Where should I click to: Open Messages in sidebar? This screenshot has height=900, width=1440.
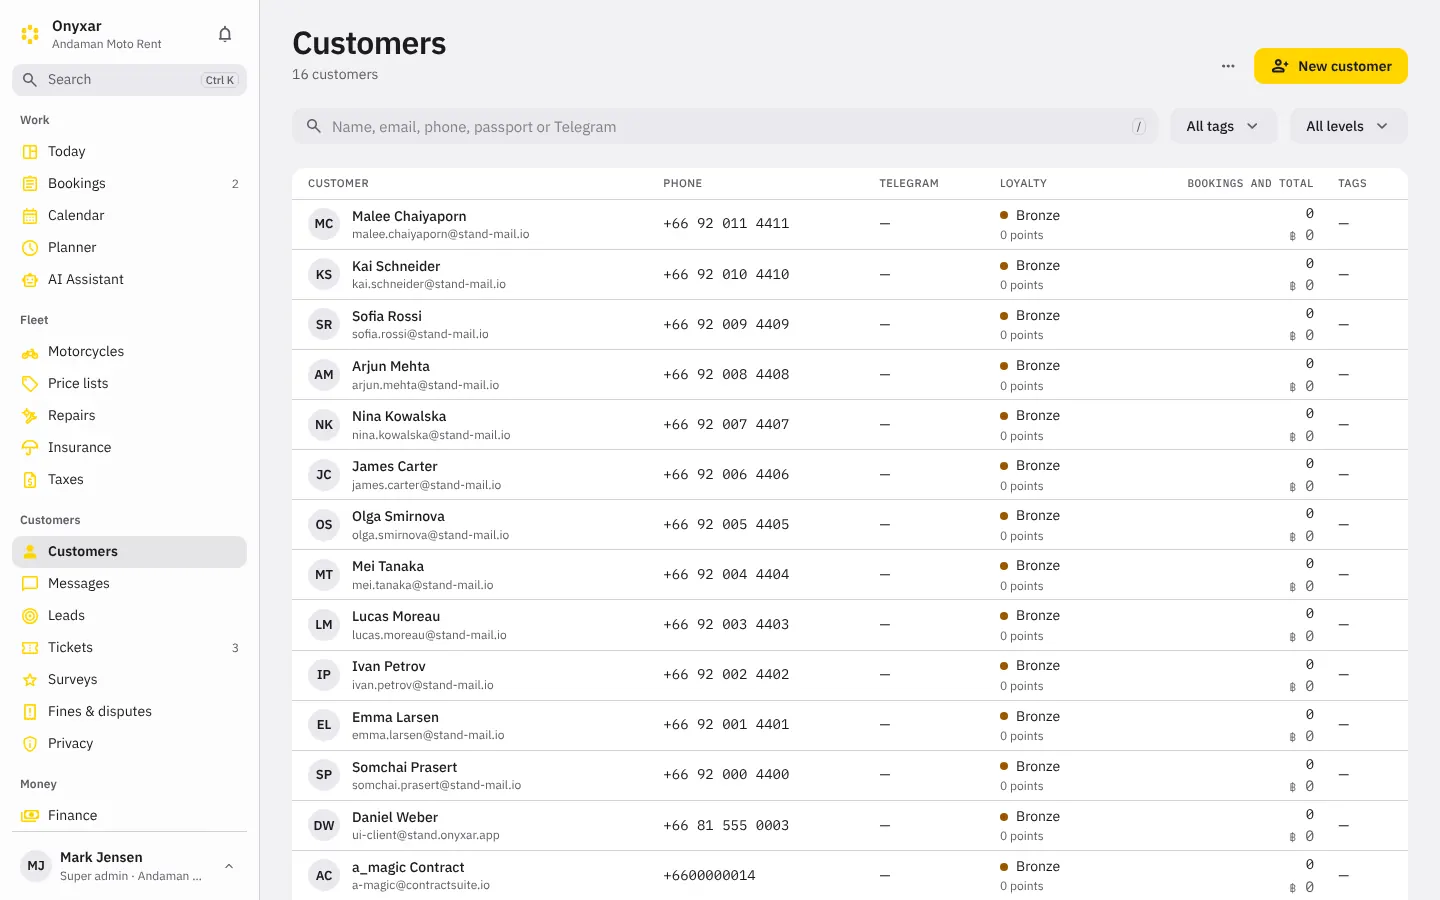129,583
